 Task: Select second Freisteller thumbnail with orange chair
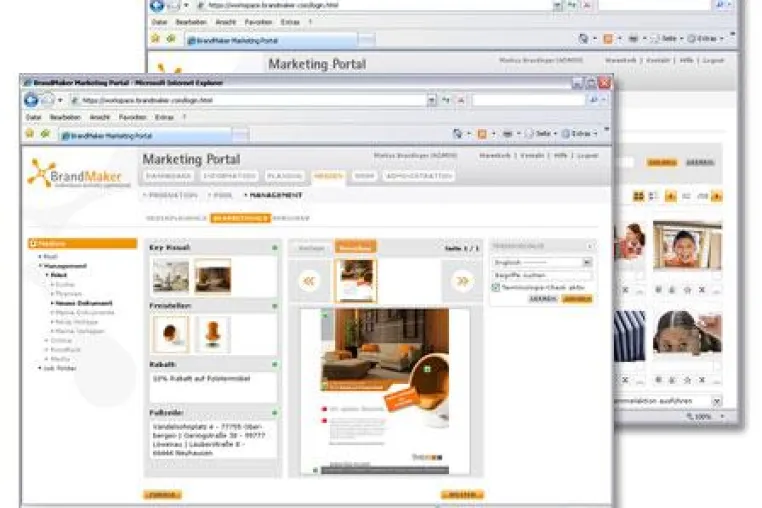pos(213,334)
